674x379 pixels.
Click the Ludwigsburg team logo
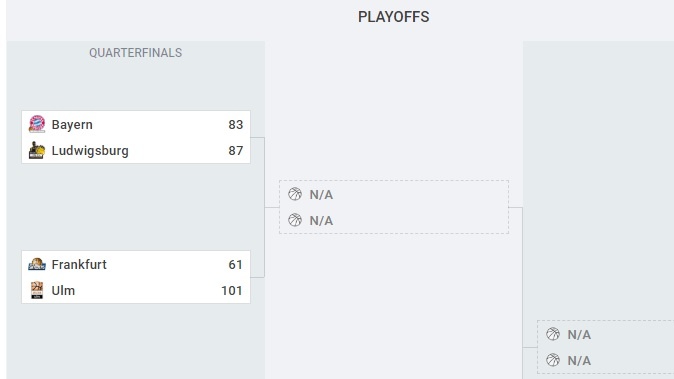click(x=37, y=150)
